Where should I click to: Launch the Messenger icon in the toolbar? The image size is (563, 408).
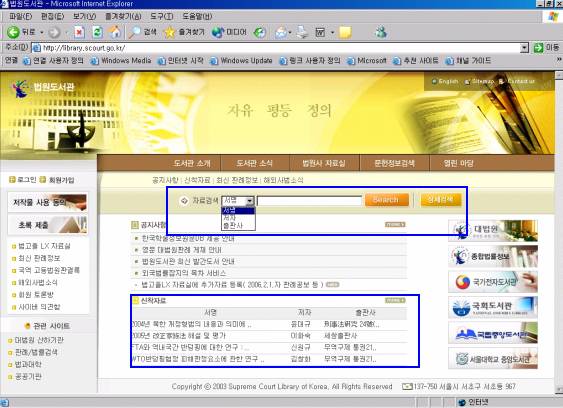(381, 32)
